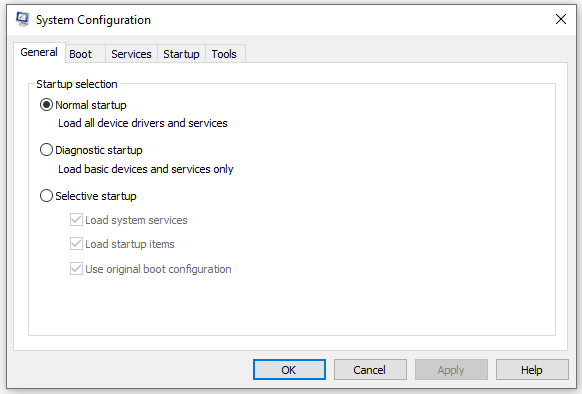Screen dimensions: 582x394
Task: Open the Services tab
Action: point(131,54)
